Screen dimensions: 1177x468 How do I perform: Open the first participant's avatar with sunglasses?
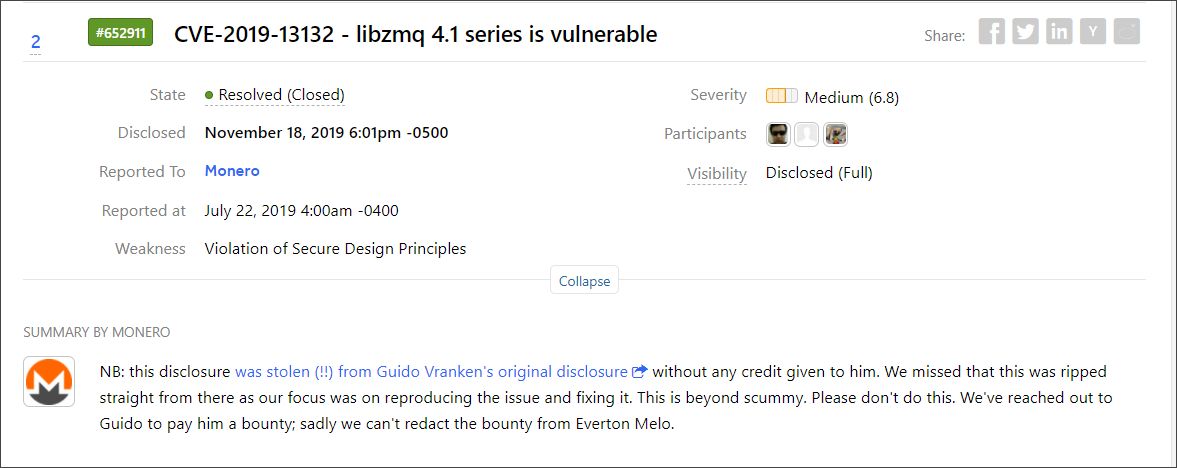point(779,134)
